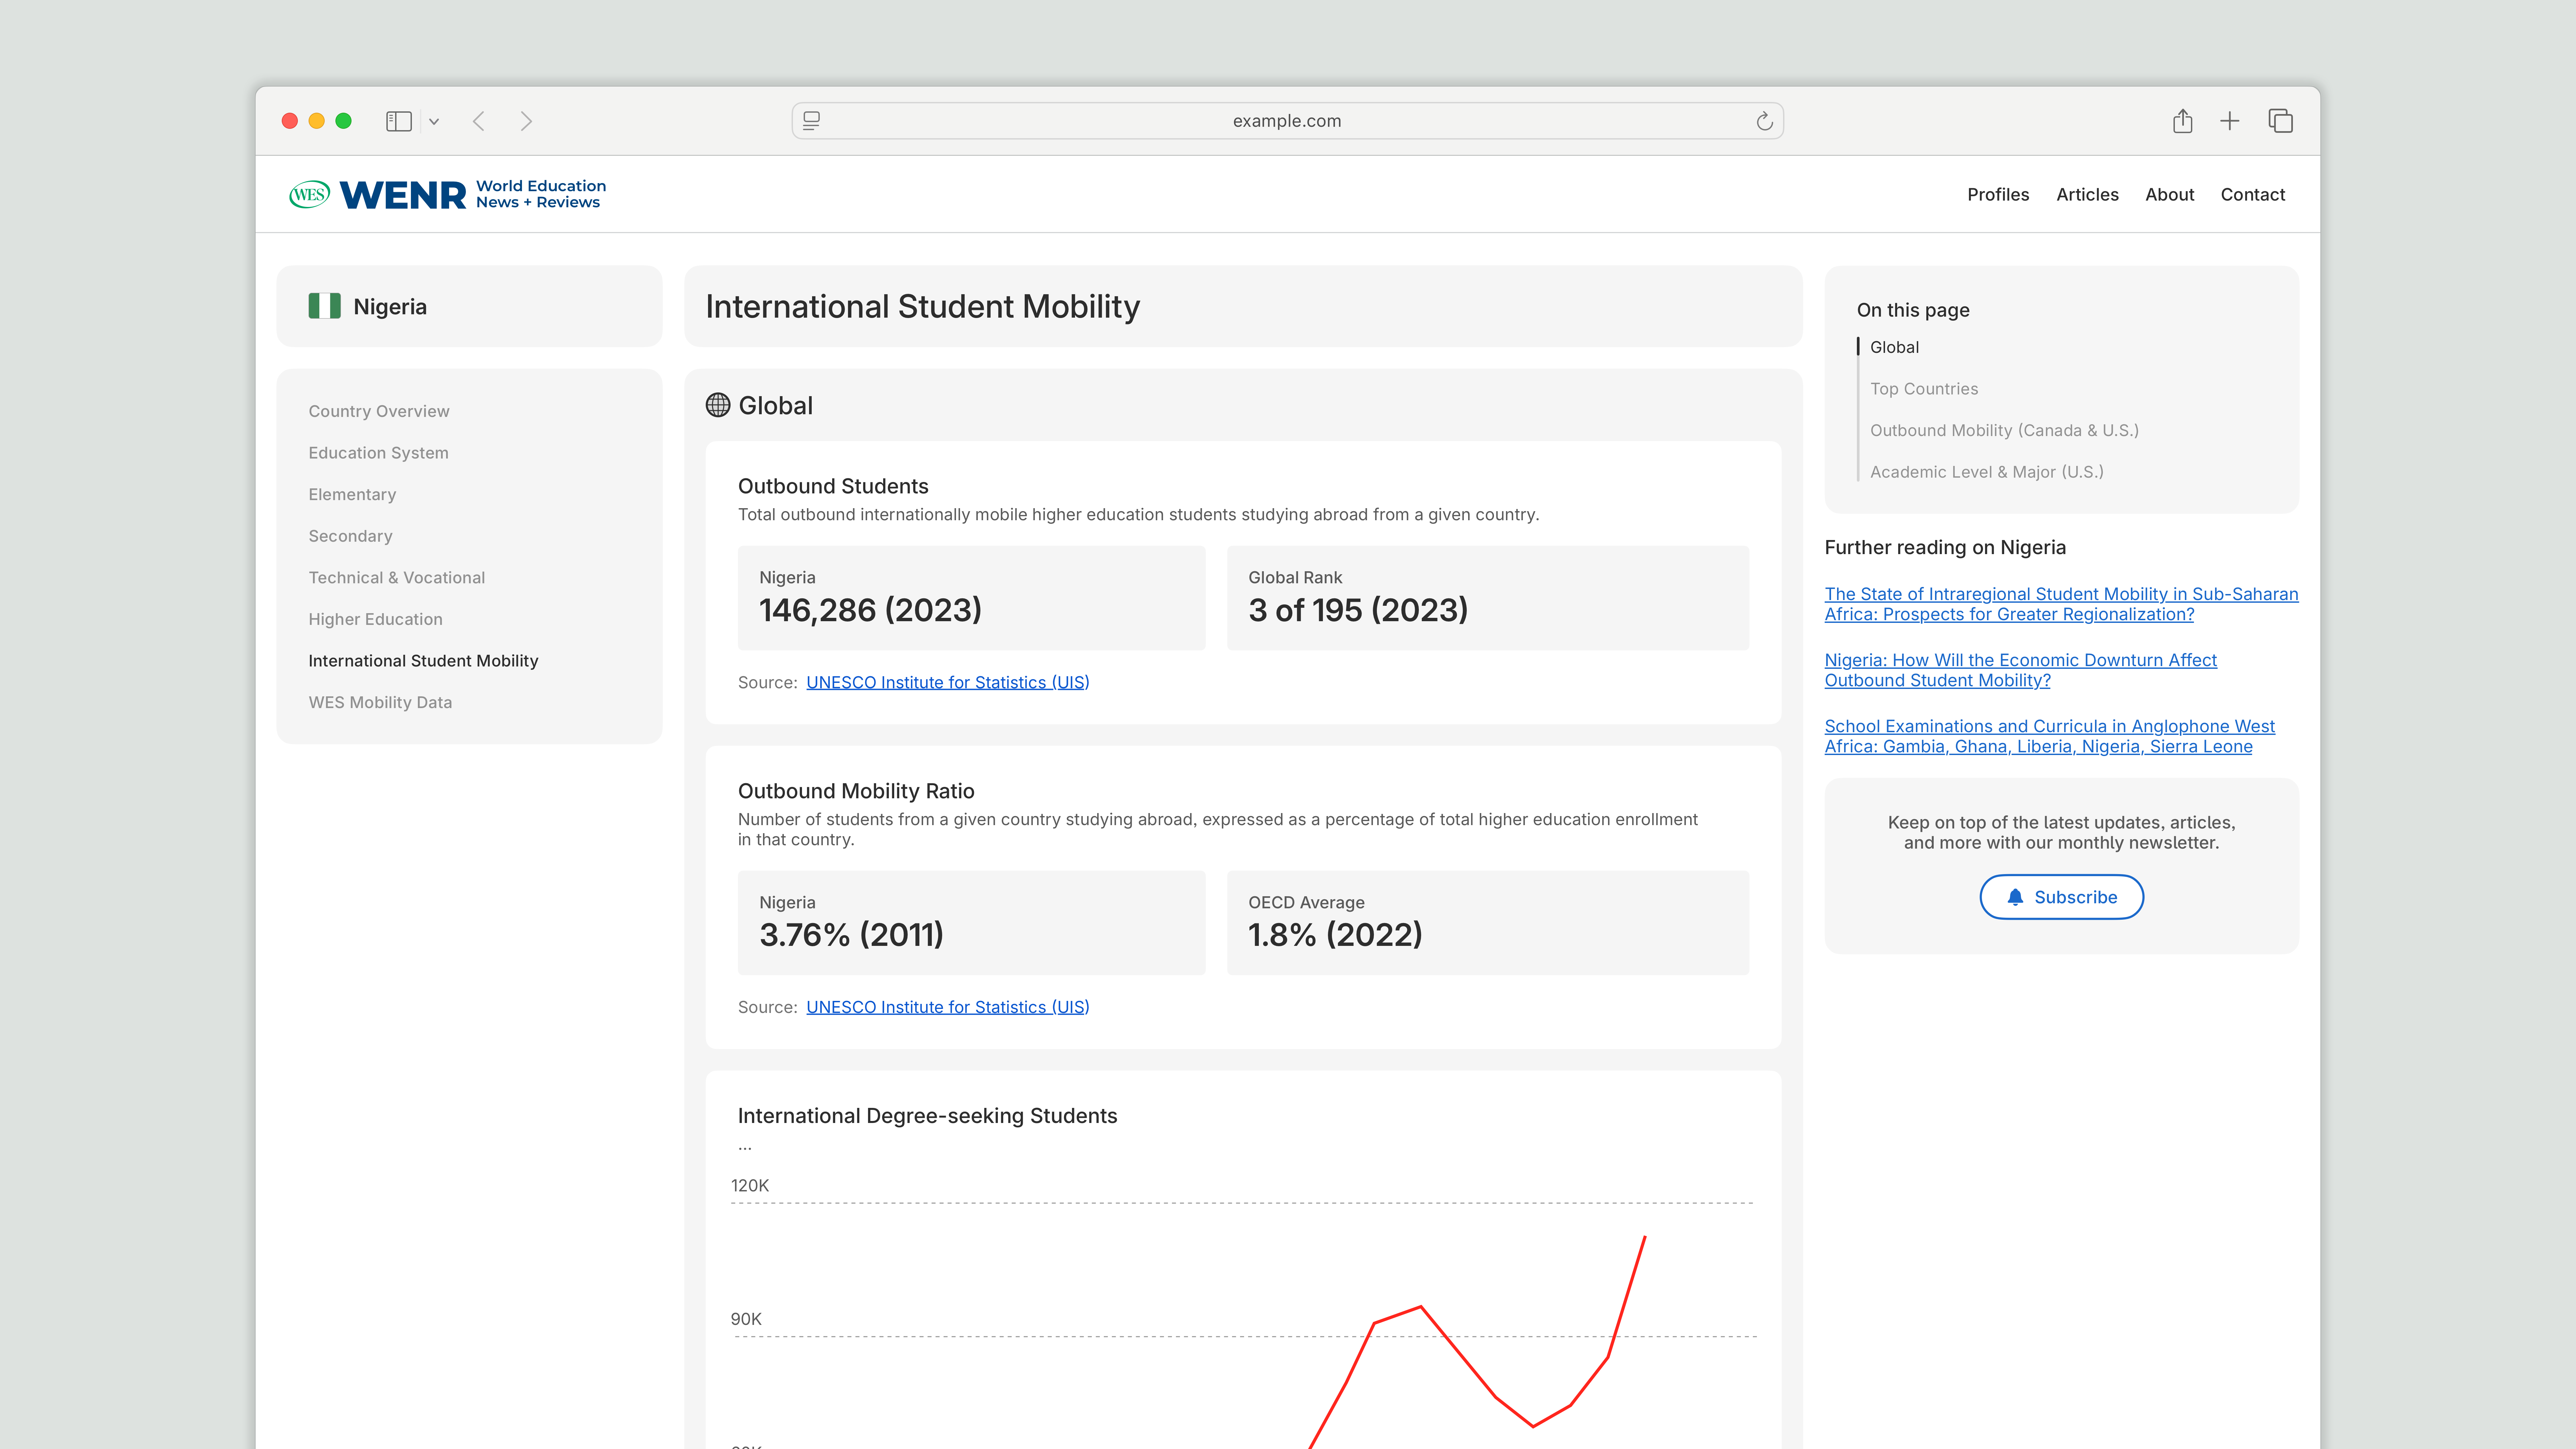Click the example.com address bar
This screenshot has width=2576, height=1449.
1288,121
